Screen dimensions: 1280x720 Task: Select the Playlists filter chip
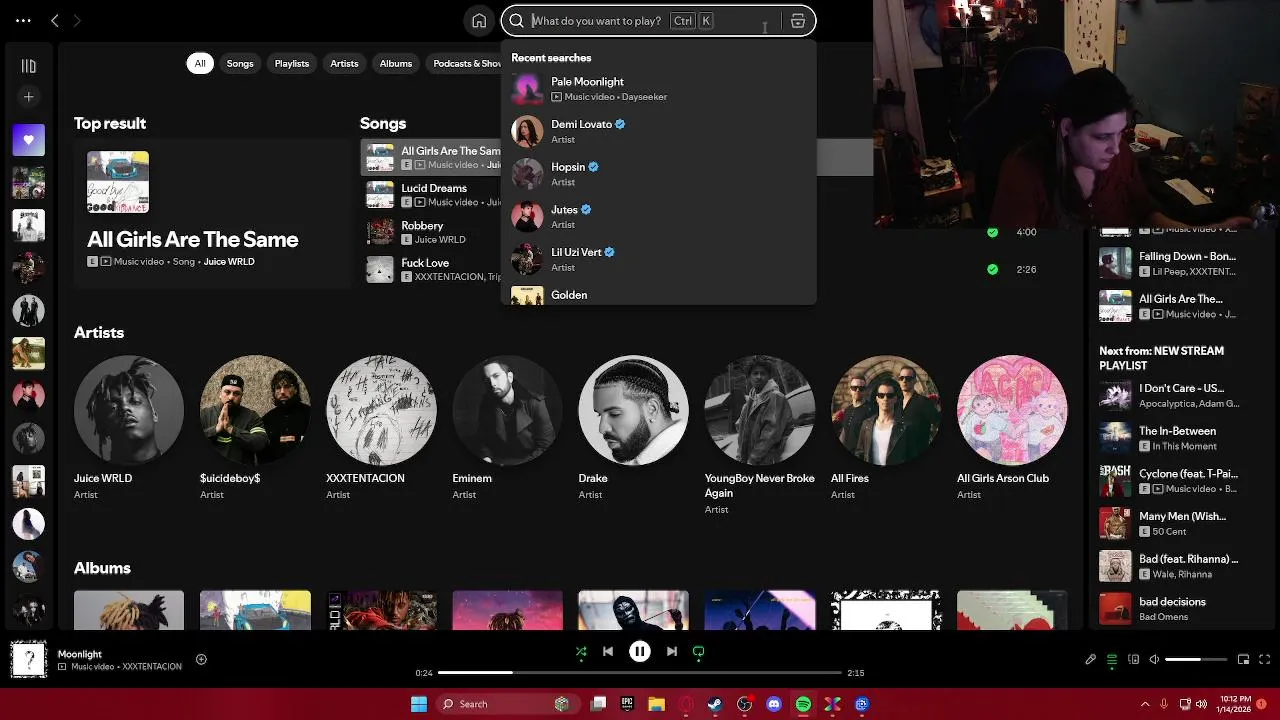[x=292, y=63]
